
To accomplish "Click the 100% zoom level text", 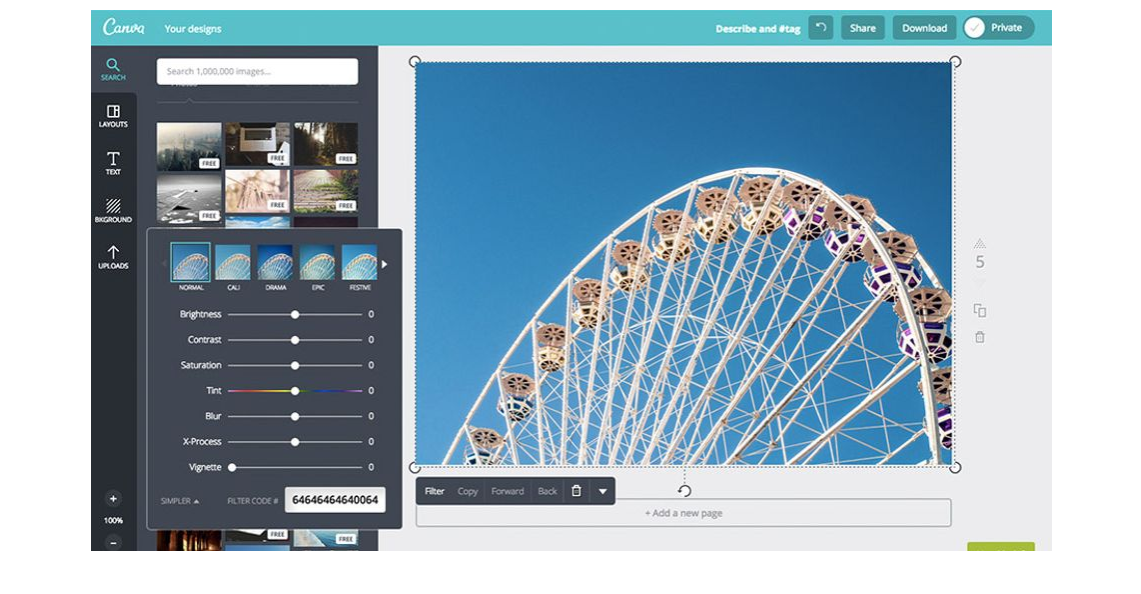I will [113, 520].
